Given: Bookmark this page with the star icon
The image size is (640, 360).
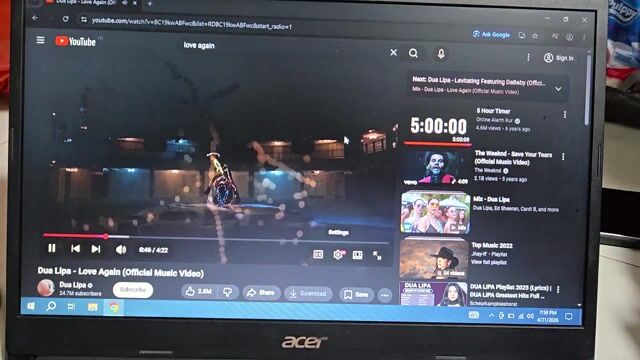Looking at the screenshot, I should (535, 36).
